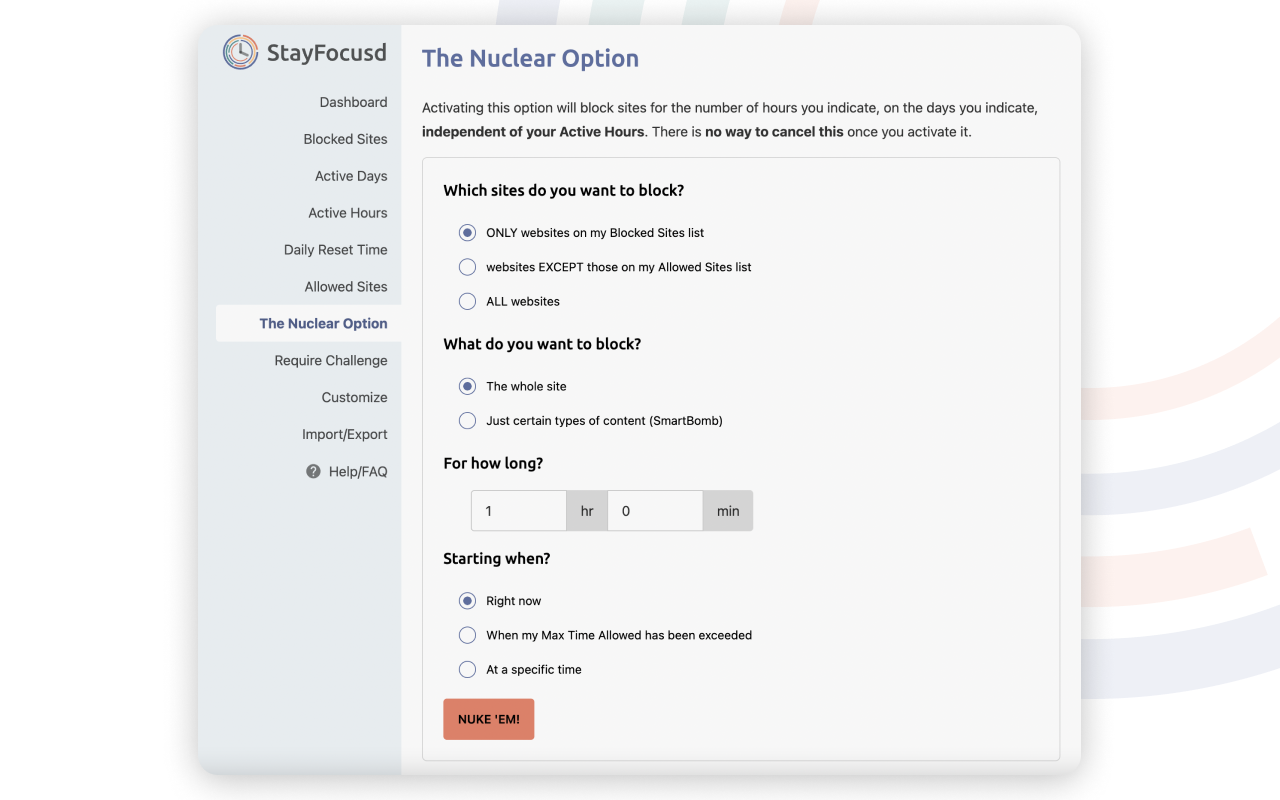Open Active Days settings
The height and width of the screenshot is (800, 1280).
point(351,176)
